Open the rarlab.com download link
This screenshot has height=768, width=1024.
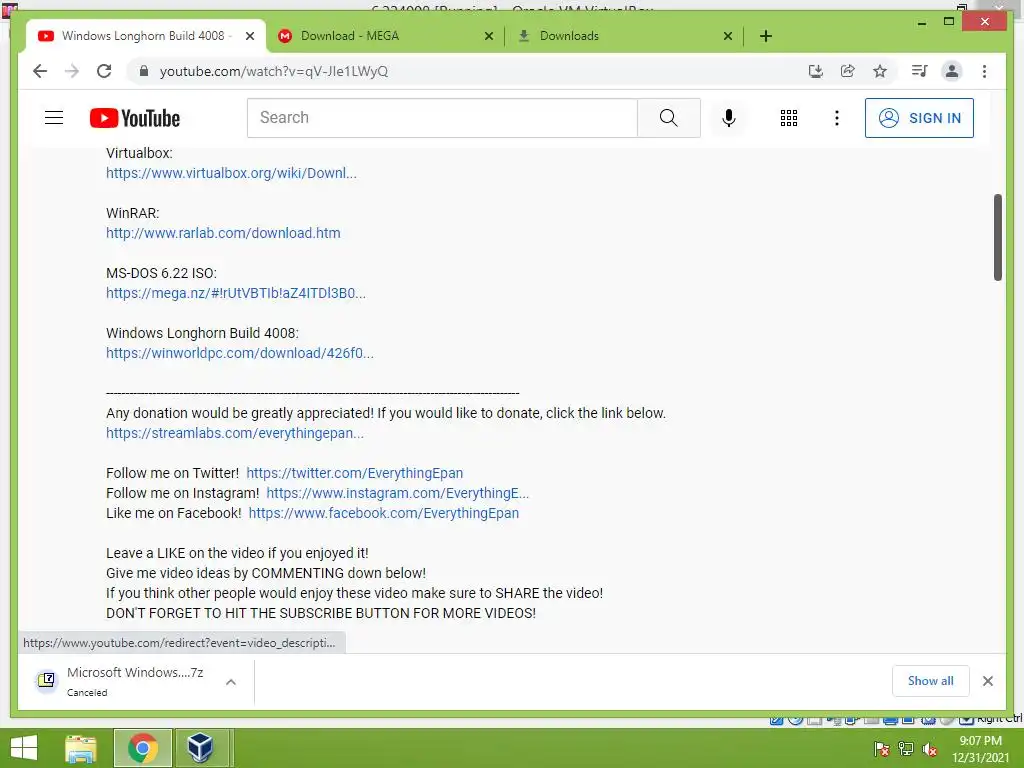click(223, 233)
